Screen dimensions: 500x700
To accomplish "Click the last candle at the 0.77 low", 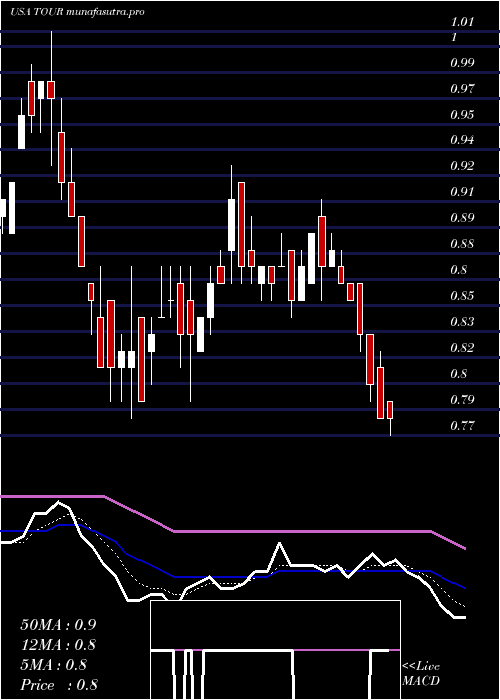I will [390, 418].
